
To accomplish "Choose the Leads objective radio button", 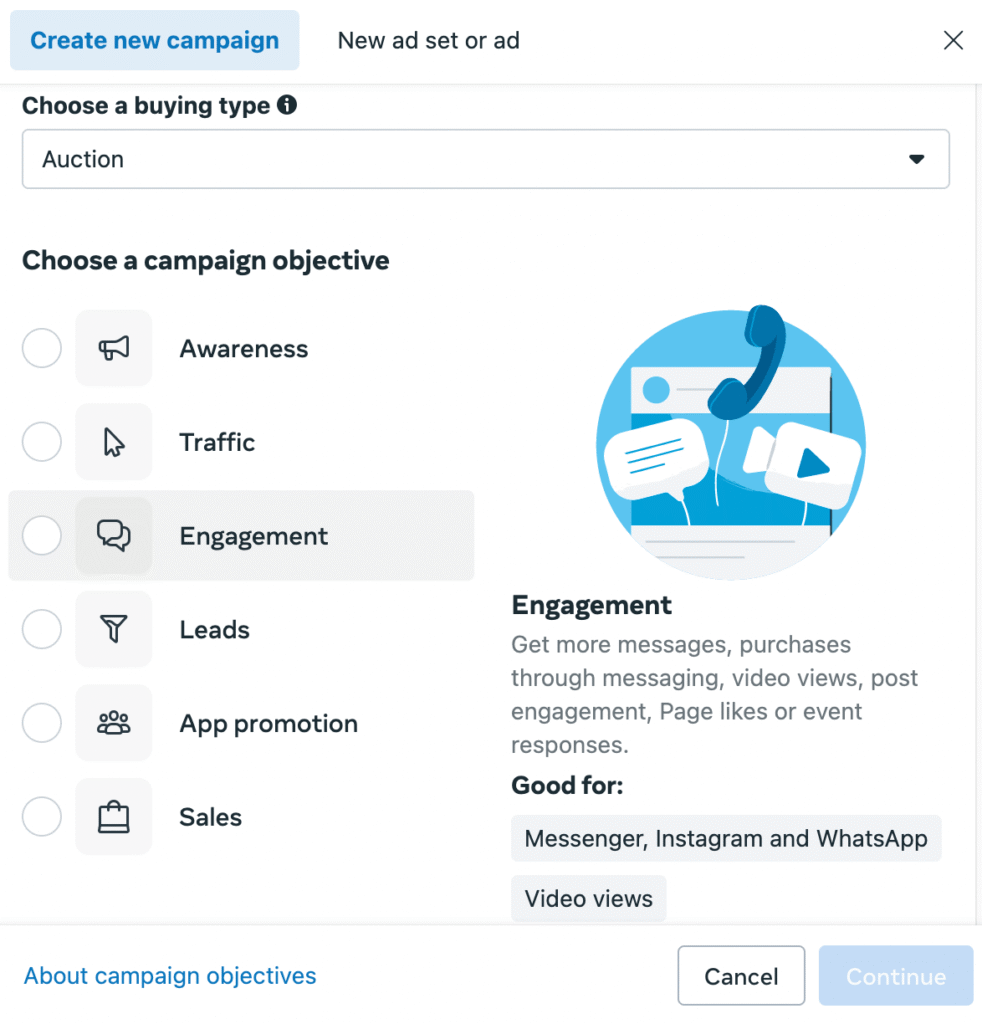I will 42,630.
